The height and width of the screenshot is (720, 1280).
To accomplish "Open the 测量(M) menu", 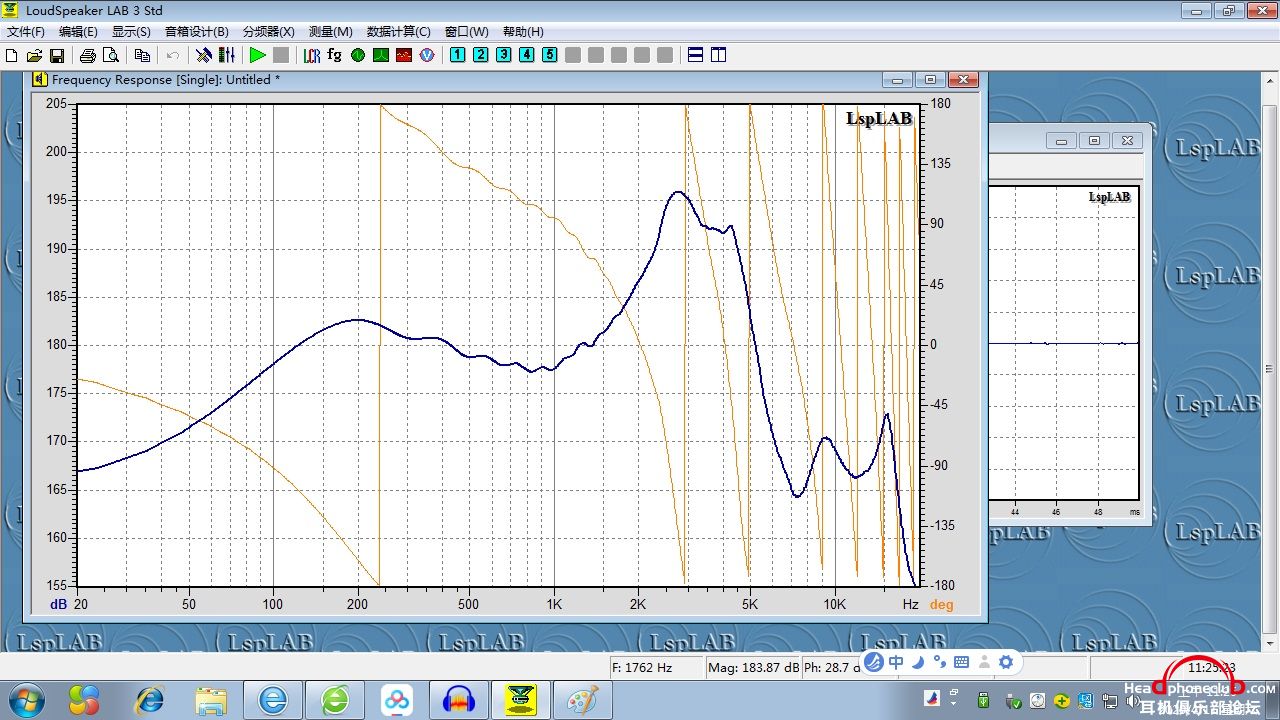I will click(x=331, y=32).
